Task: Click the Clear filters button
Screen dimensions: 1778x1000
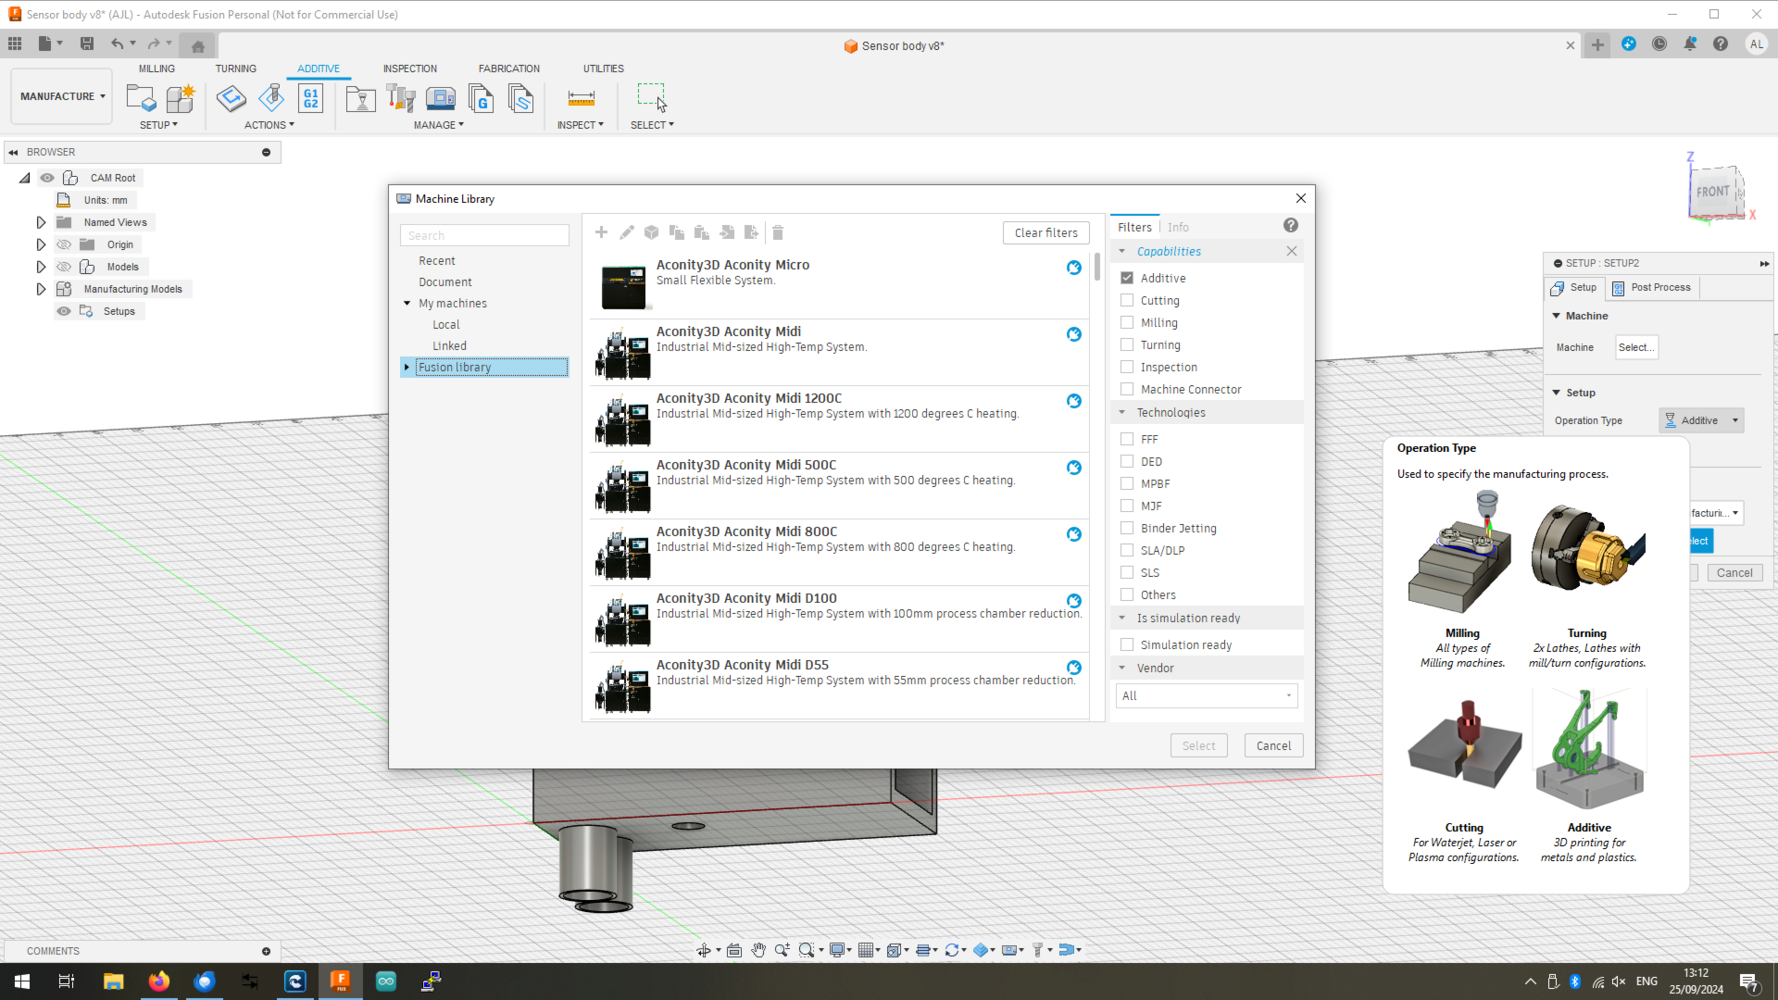Action: [x=1045, y=233]
